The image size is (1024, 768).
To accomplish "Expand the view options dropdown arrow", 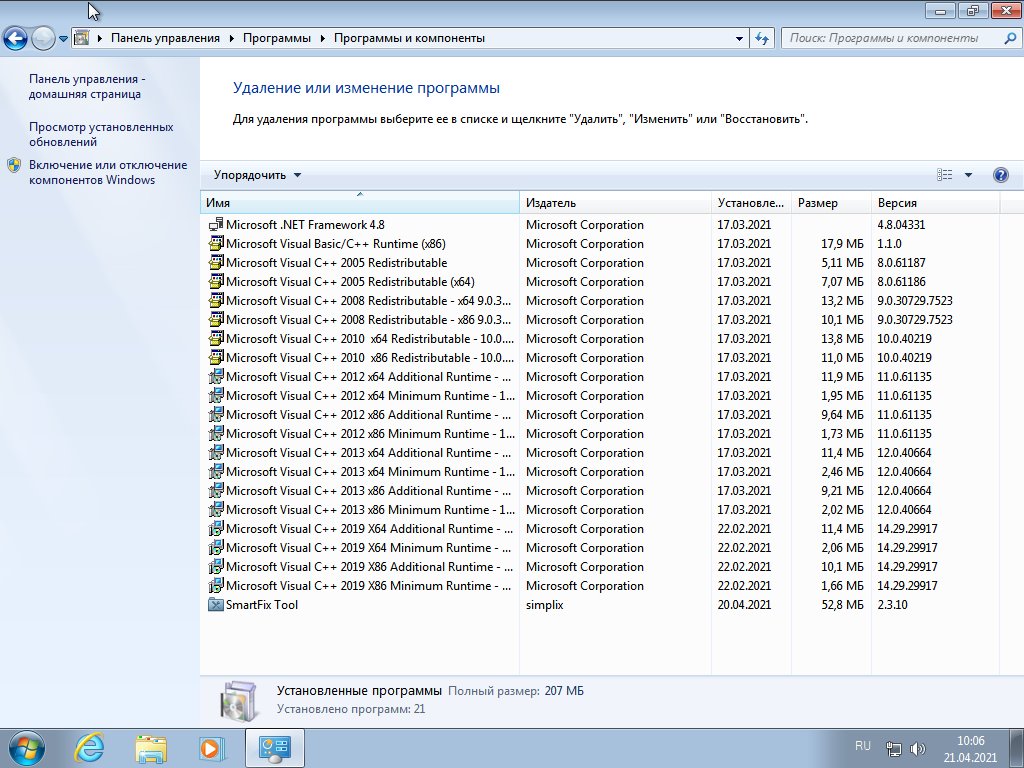I will pos(968,175).
